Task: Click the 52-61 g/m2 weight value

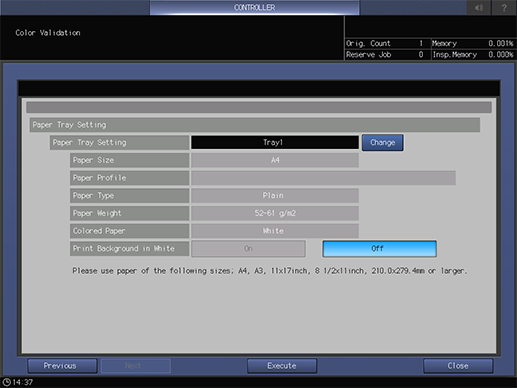Action: 275,213
